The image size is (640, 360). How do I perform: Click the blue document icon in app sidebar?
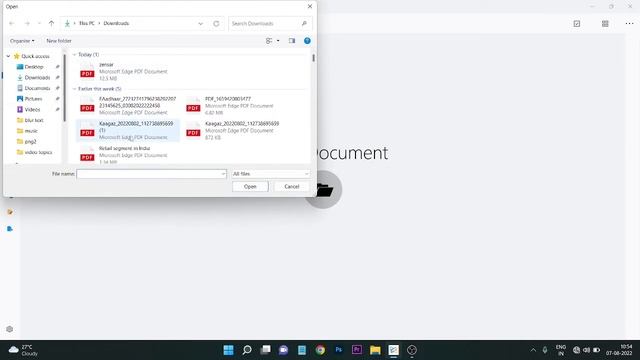point(10,229)
